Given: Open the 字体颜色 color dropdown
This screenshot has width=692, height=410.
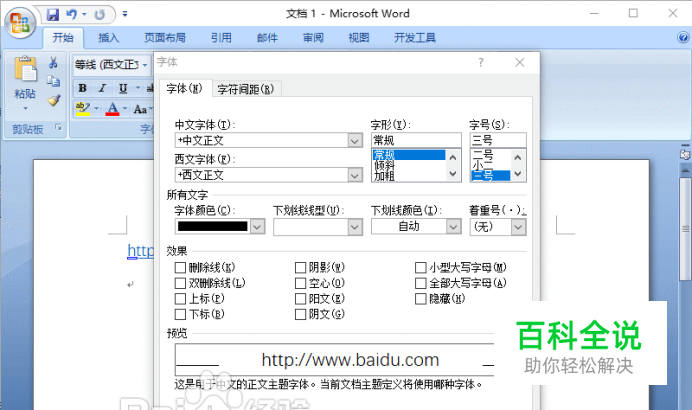Looking at the screenshot, I should [258, 227].
